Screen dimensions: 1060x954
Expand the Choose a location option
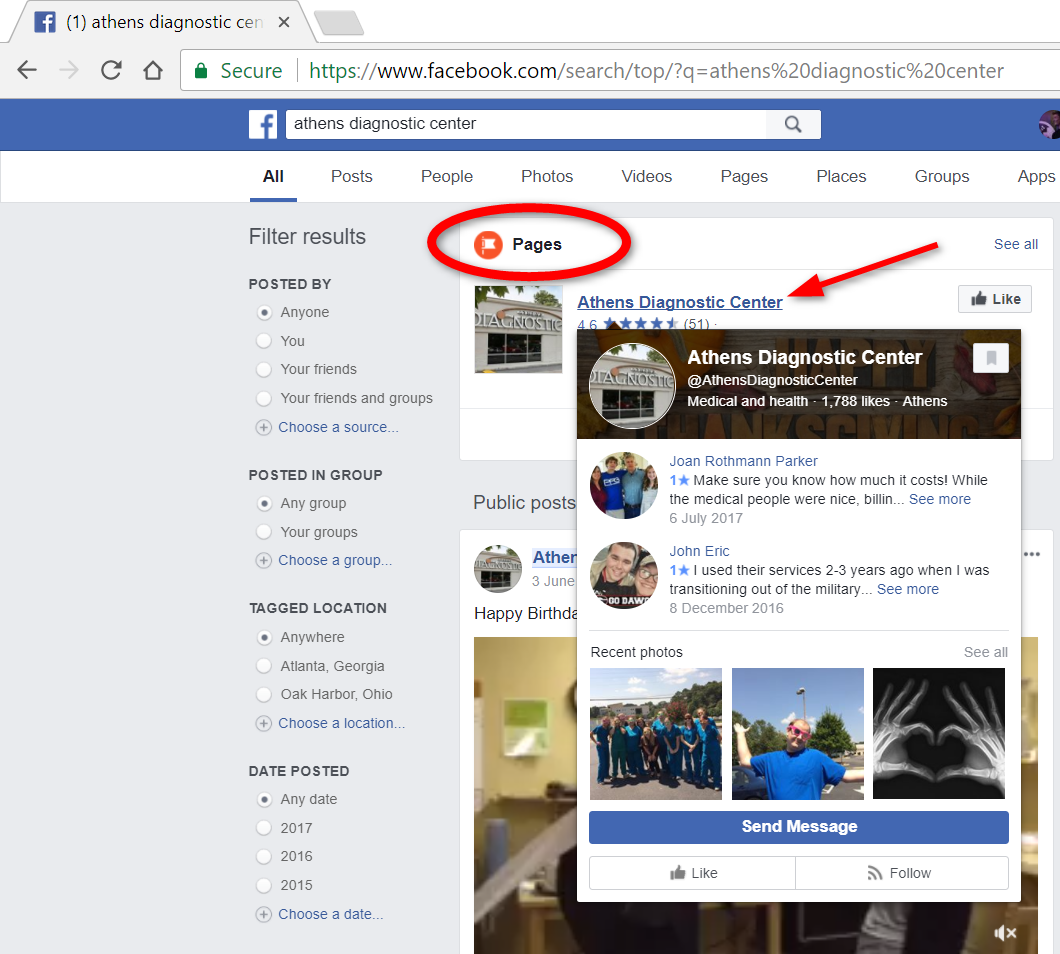pos(341,723)
